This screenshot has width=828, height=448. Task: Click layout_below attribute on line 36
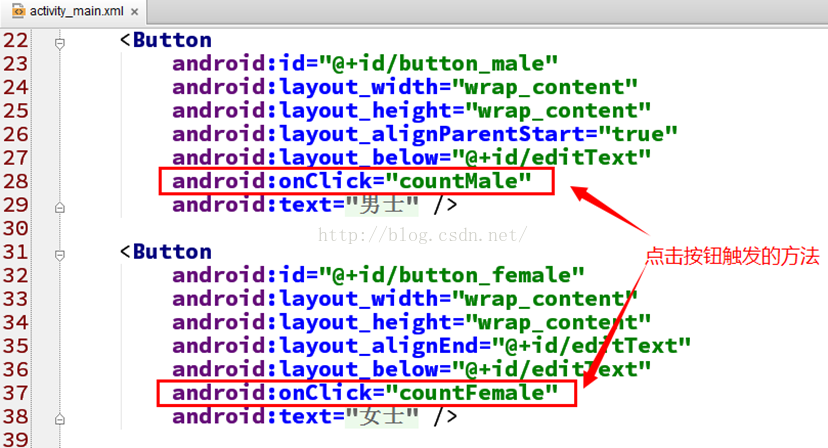pyautogui.click(x=411, y=370)
